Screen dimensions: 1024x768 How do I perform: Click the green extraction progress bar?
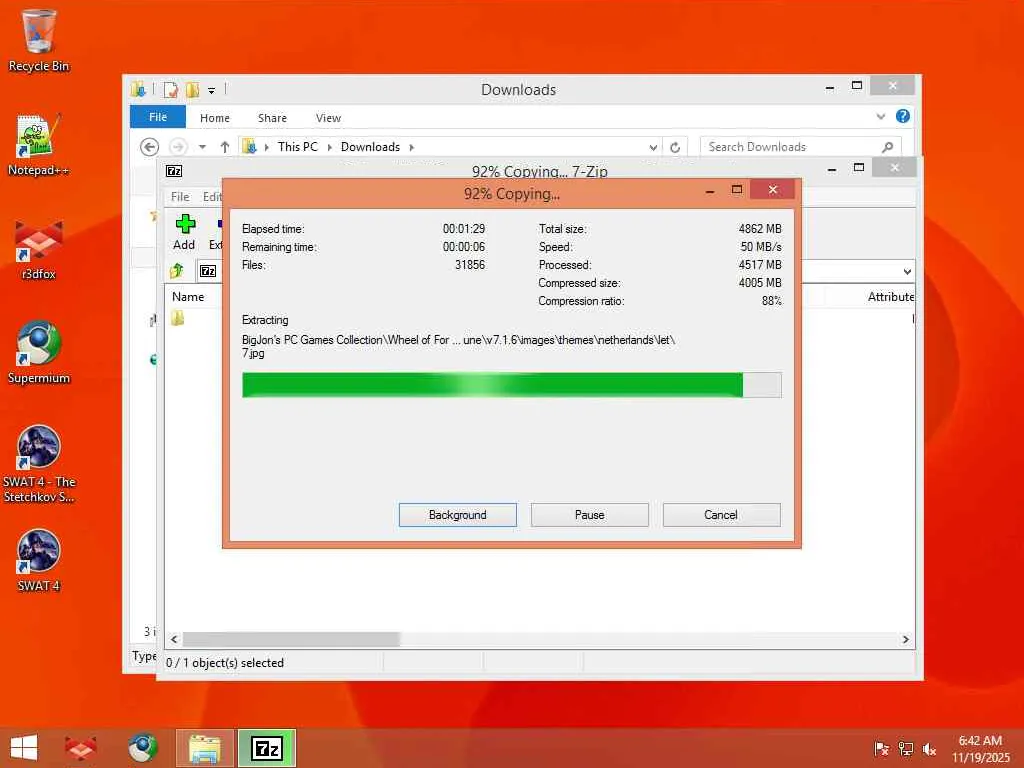point(511,385)
